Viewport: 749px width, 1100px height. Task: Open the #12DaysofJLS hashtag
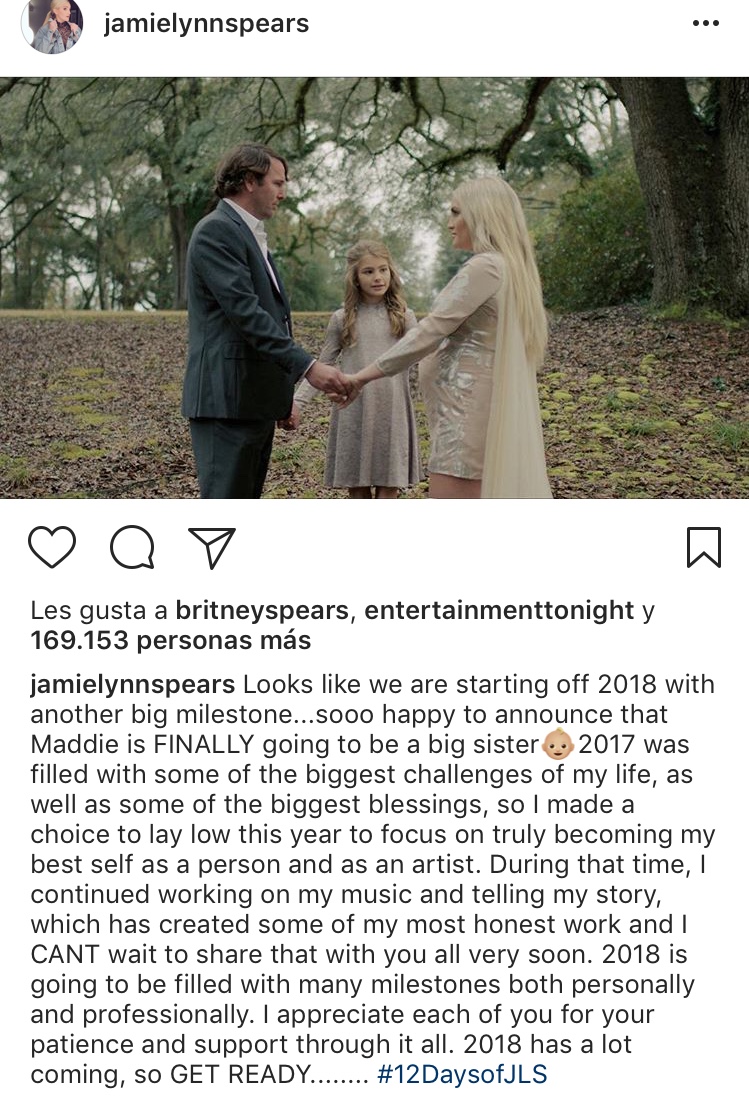coord(462,1076)
